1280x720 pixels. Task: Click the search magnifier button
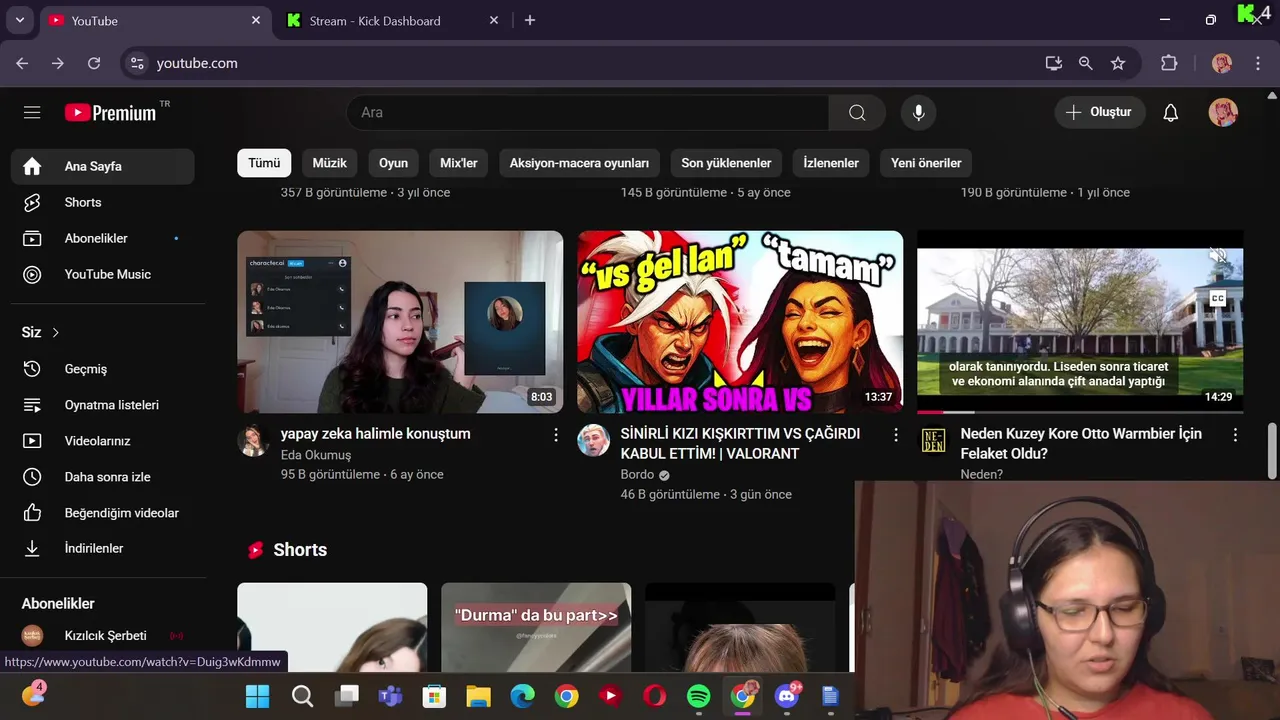coord(857,113)
